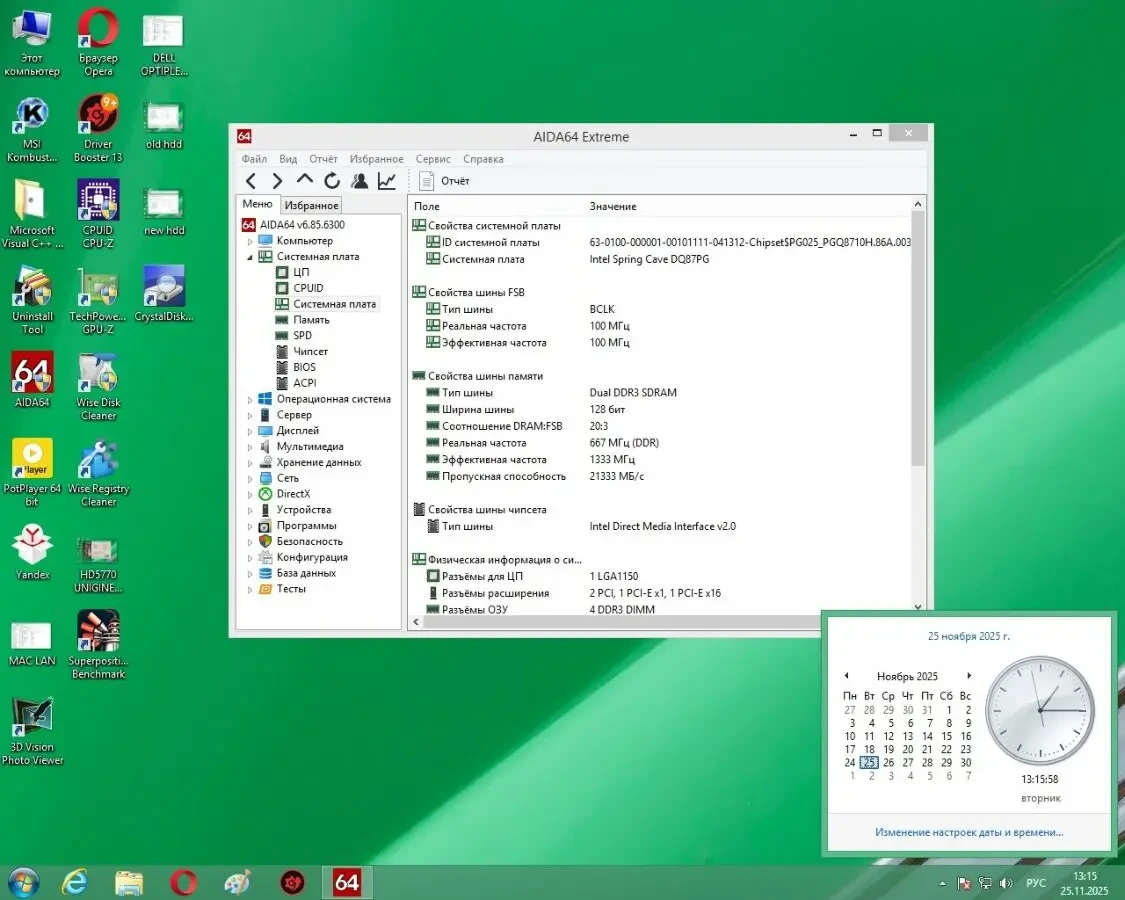
Task: Click the back navigation arrow in the toolbar
Action: tap(250, 181)
